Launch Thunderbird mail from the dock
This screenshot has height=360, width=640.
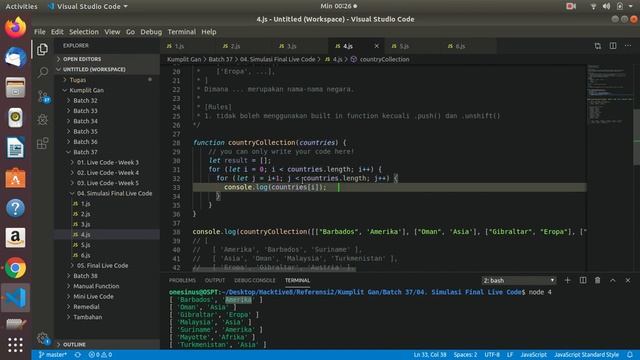coord(16,57)
